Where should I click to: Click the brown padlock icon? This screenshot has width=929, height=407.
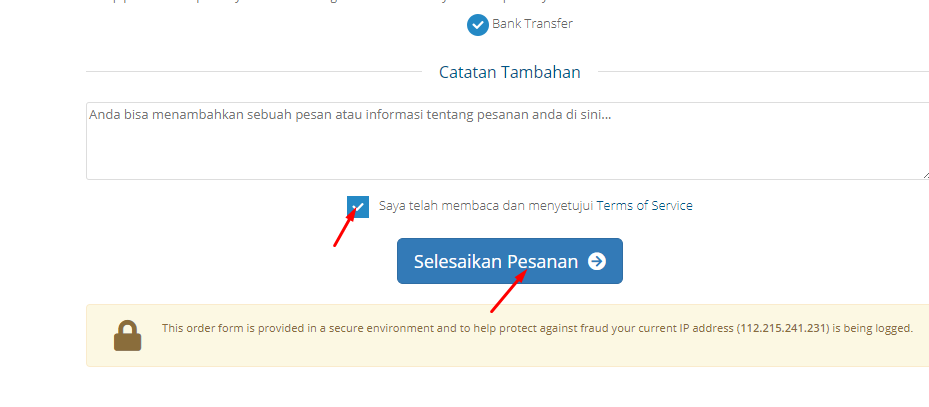[127, 336]
